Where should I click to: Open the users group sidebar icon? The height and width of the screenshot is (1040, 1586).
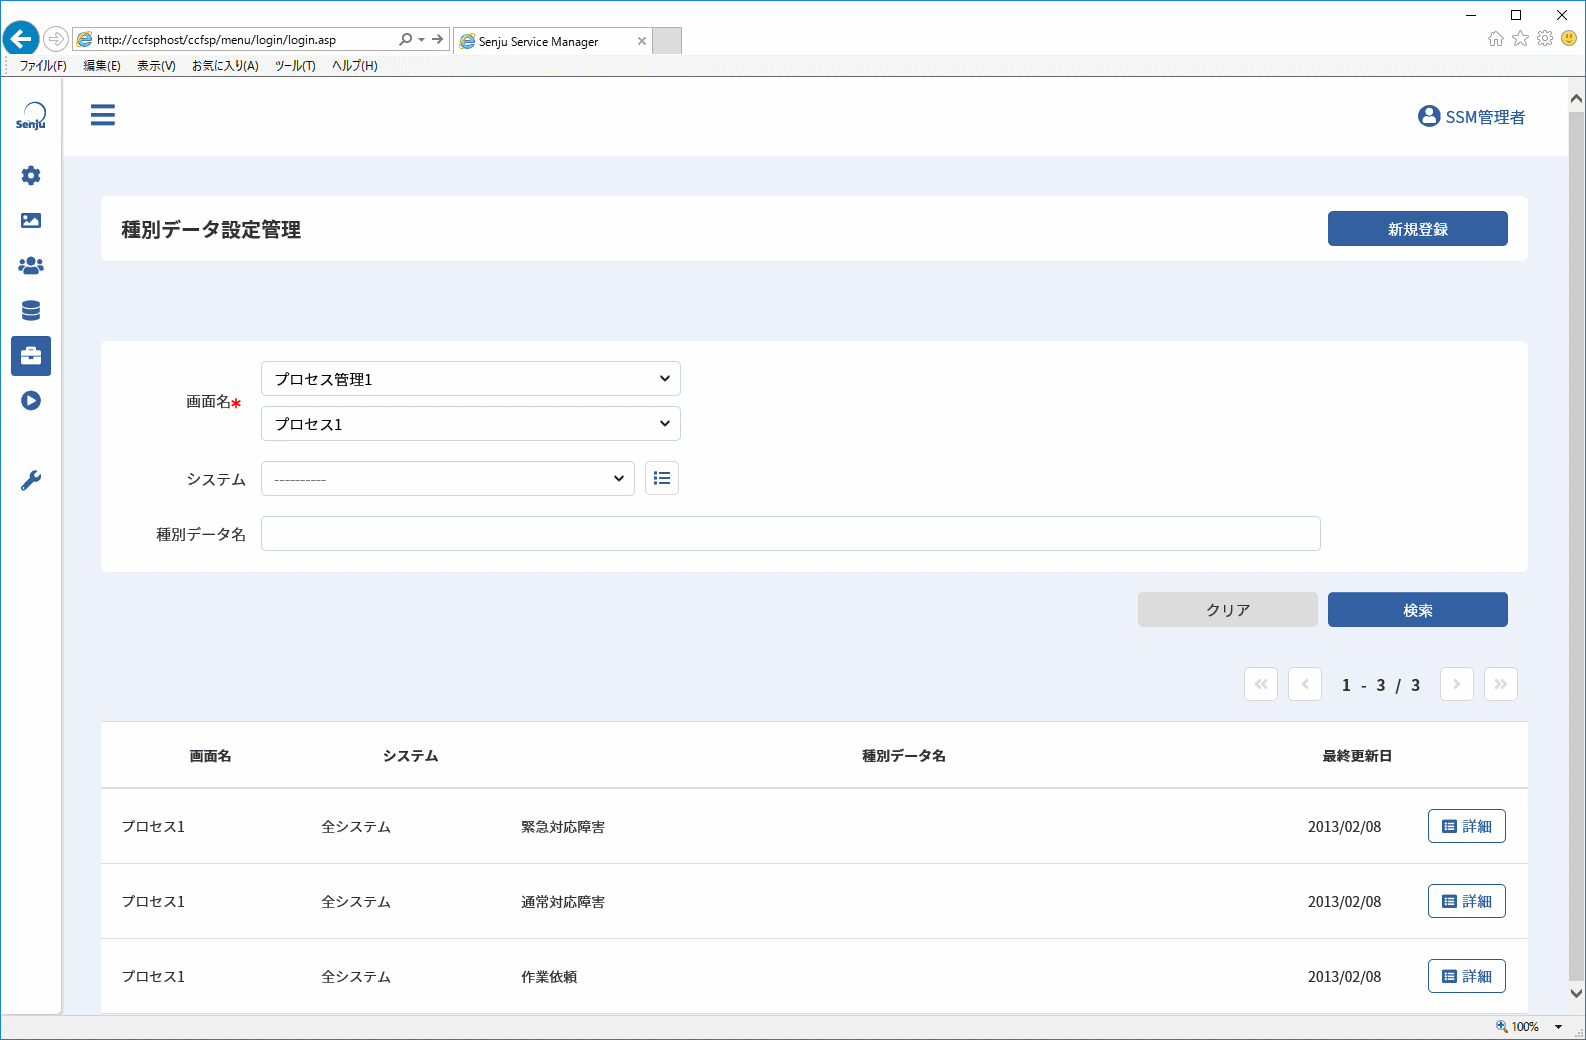click(x=31, y=266)
